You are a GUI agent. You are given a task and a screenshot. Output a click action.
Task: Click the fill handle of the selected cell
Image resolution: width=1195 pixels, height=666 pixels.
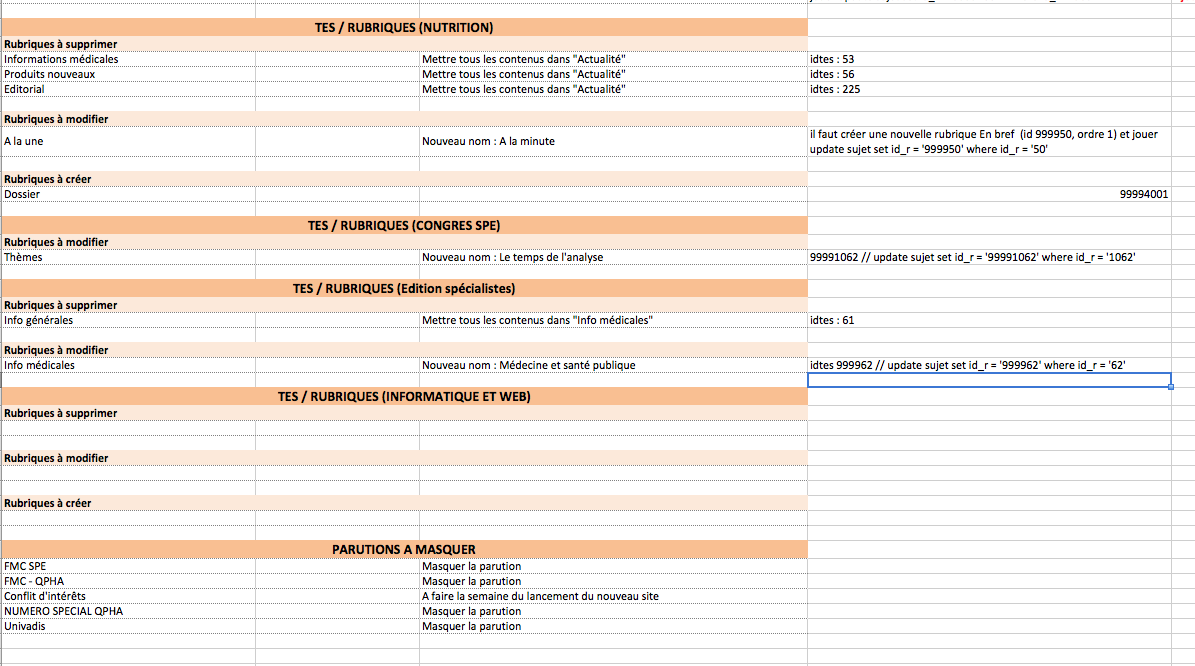coord(1171,387)
